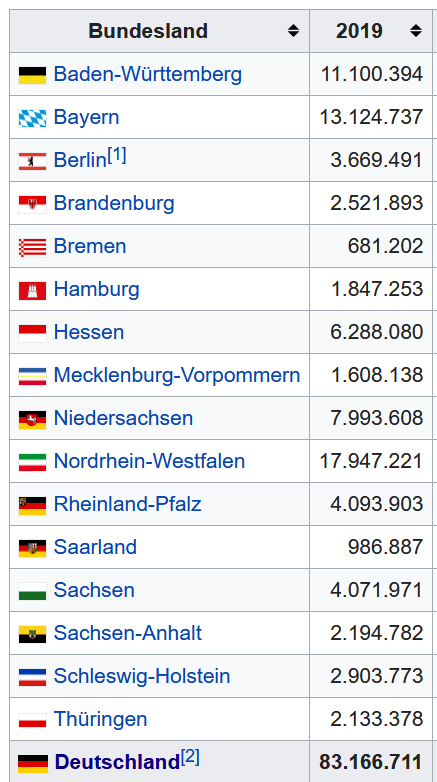Click the Berlin bear flag icon
Viewport: 437px width, 782px height.
coord(32,161)
